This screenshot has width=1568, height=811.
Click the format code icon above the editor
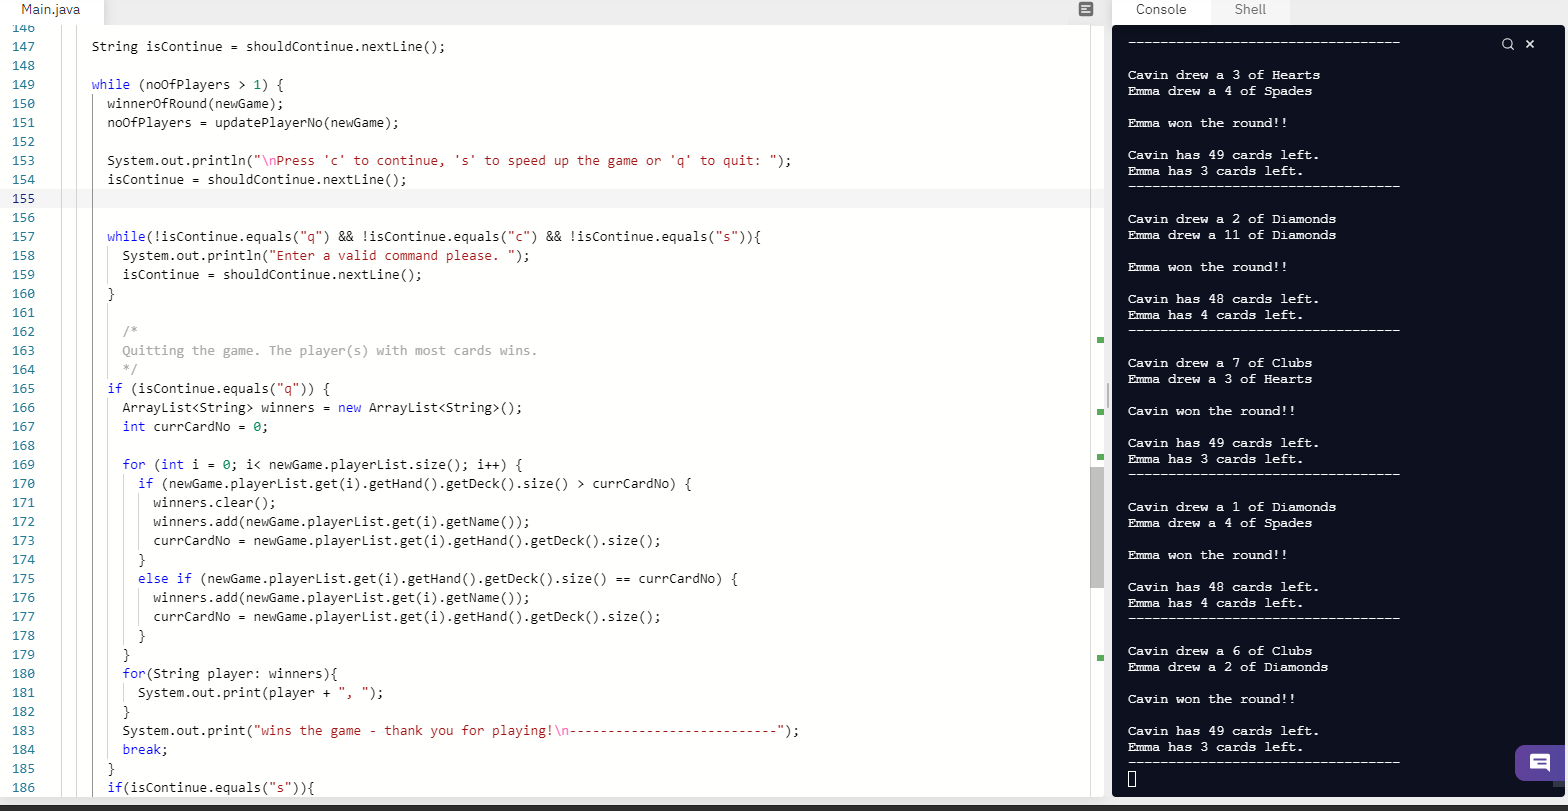click(x=1086, y=9)
